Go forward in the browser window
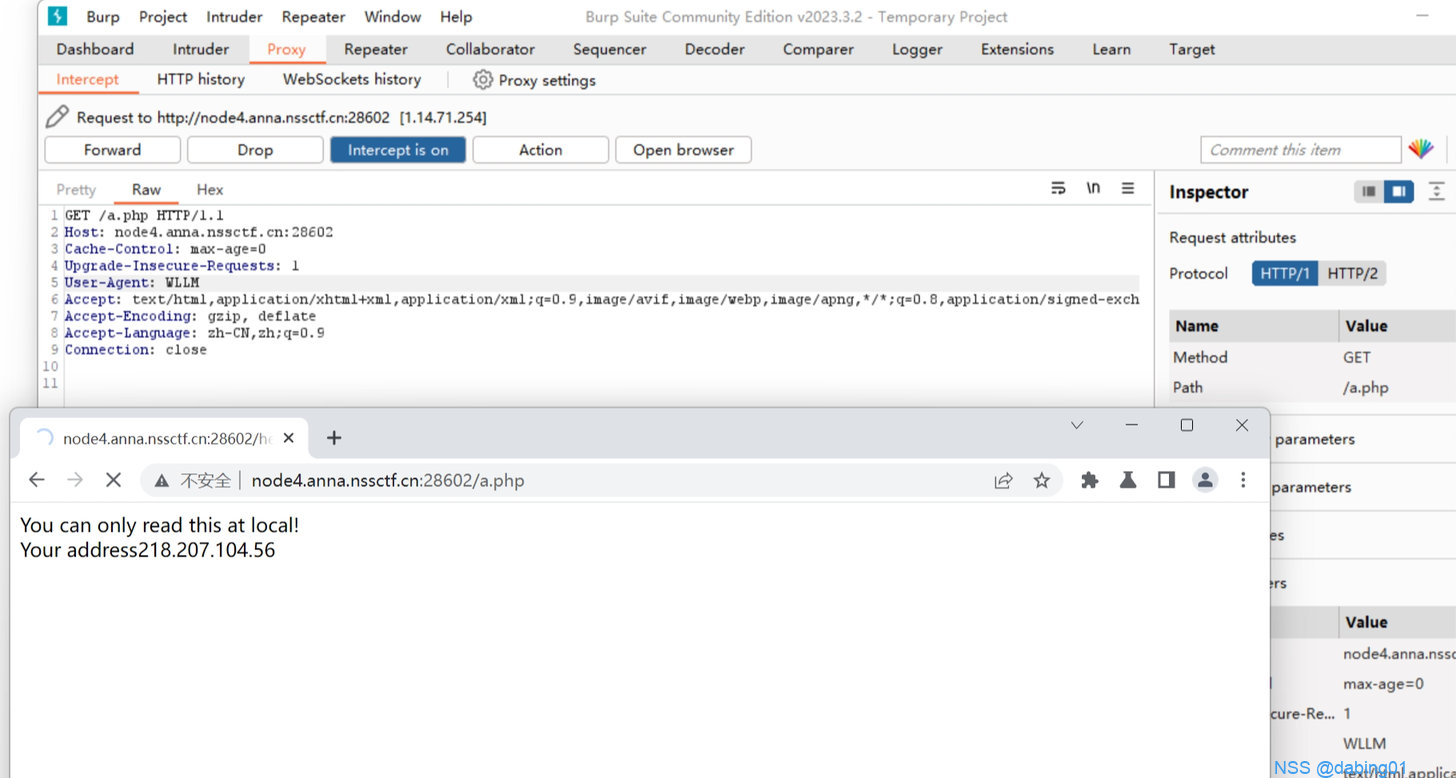 click(x=75, y=480)
